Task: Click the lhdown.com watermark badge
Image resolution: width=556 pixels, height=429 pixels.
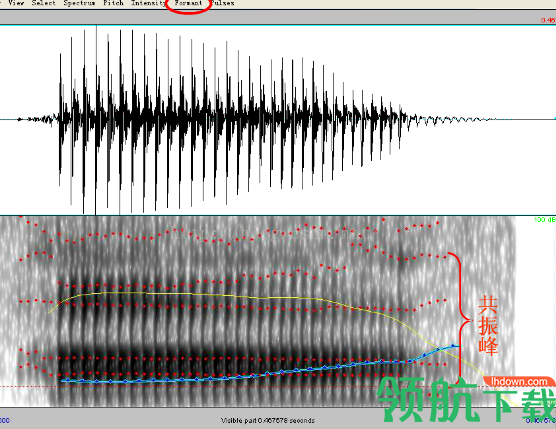Action: pyautogui.click(x=519, y=382)
